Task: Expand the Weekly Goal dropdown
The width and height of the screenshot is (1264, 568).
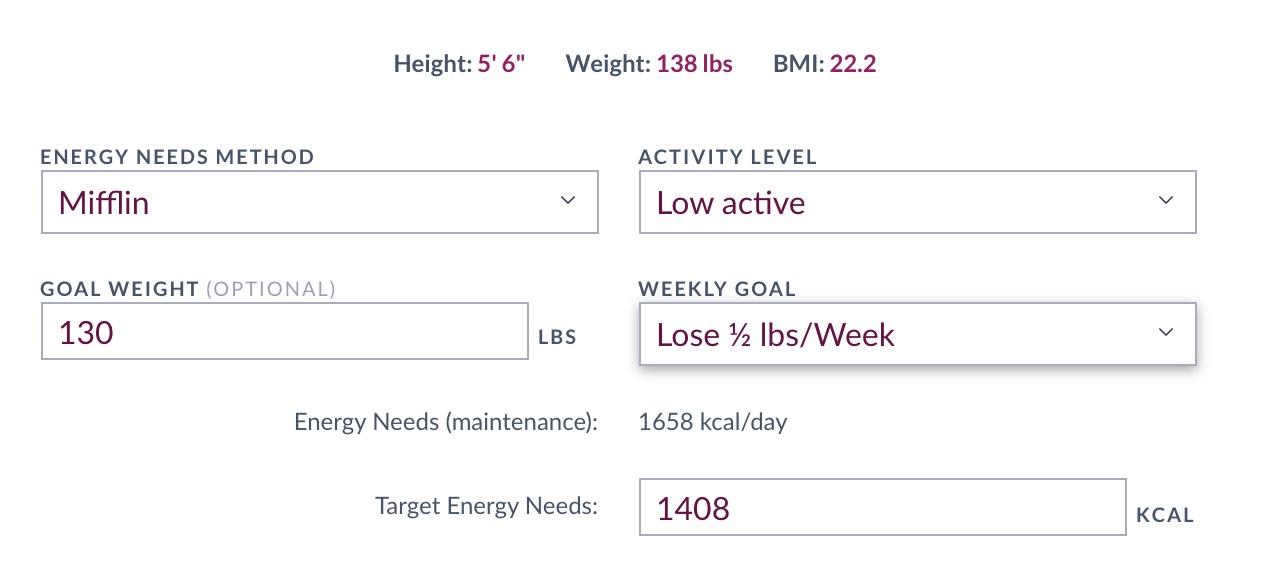Action: click(917, 334)
